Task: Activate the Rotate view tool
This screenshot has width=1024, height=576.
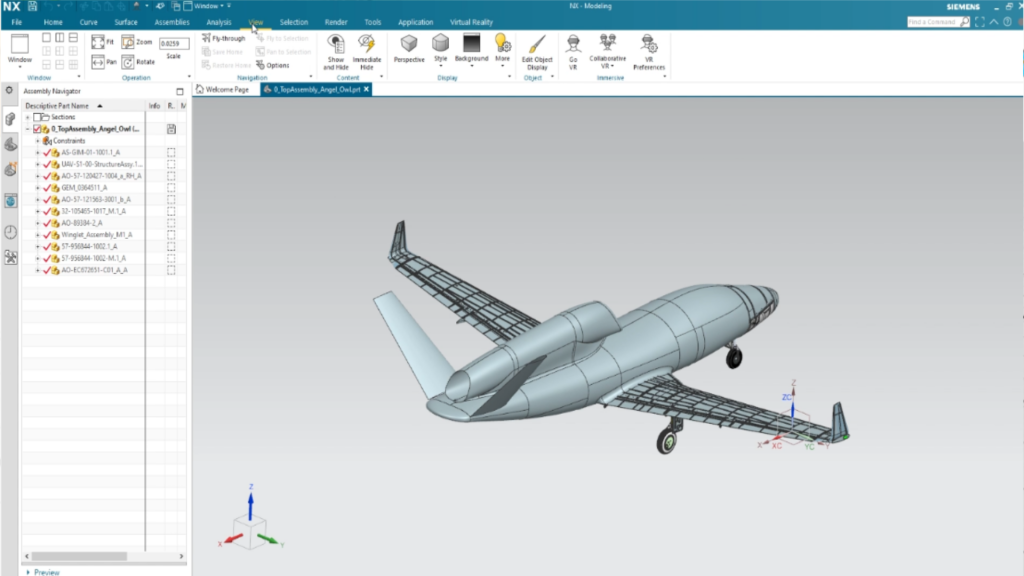Action: pos(128,62)
